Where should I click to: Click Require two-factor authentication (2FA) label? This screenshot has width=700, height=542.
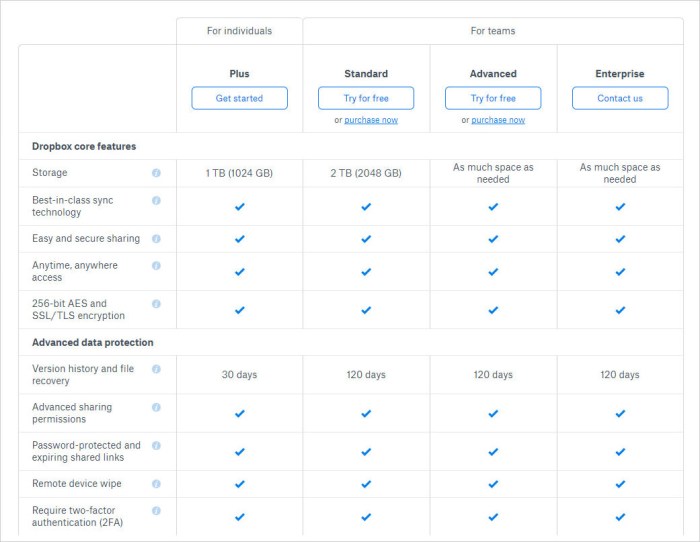pyautogui.click(x=77, y=517)
